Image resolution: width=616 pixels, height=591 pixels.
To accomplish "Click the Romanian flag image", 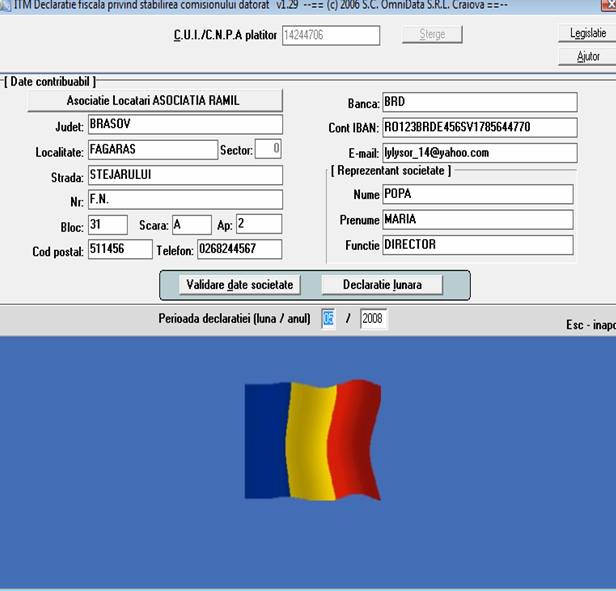I will 312,439.
